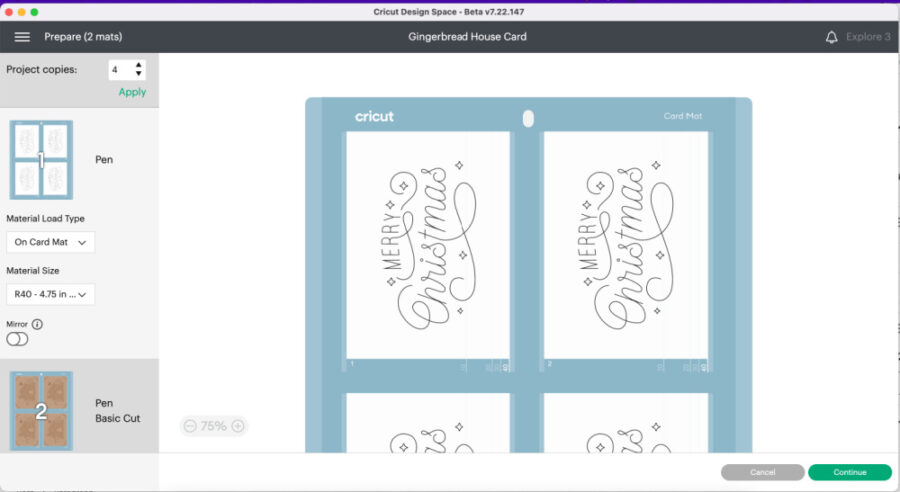Viewport: 900px width, 492px height.
Task: Click the Cricut logo on the mat
Action: point(374,117)
